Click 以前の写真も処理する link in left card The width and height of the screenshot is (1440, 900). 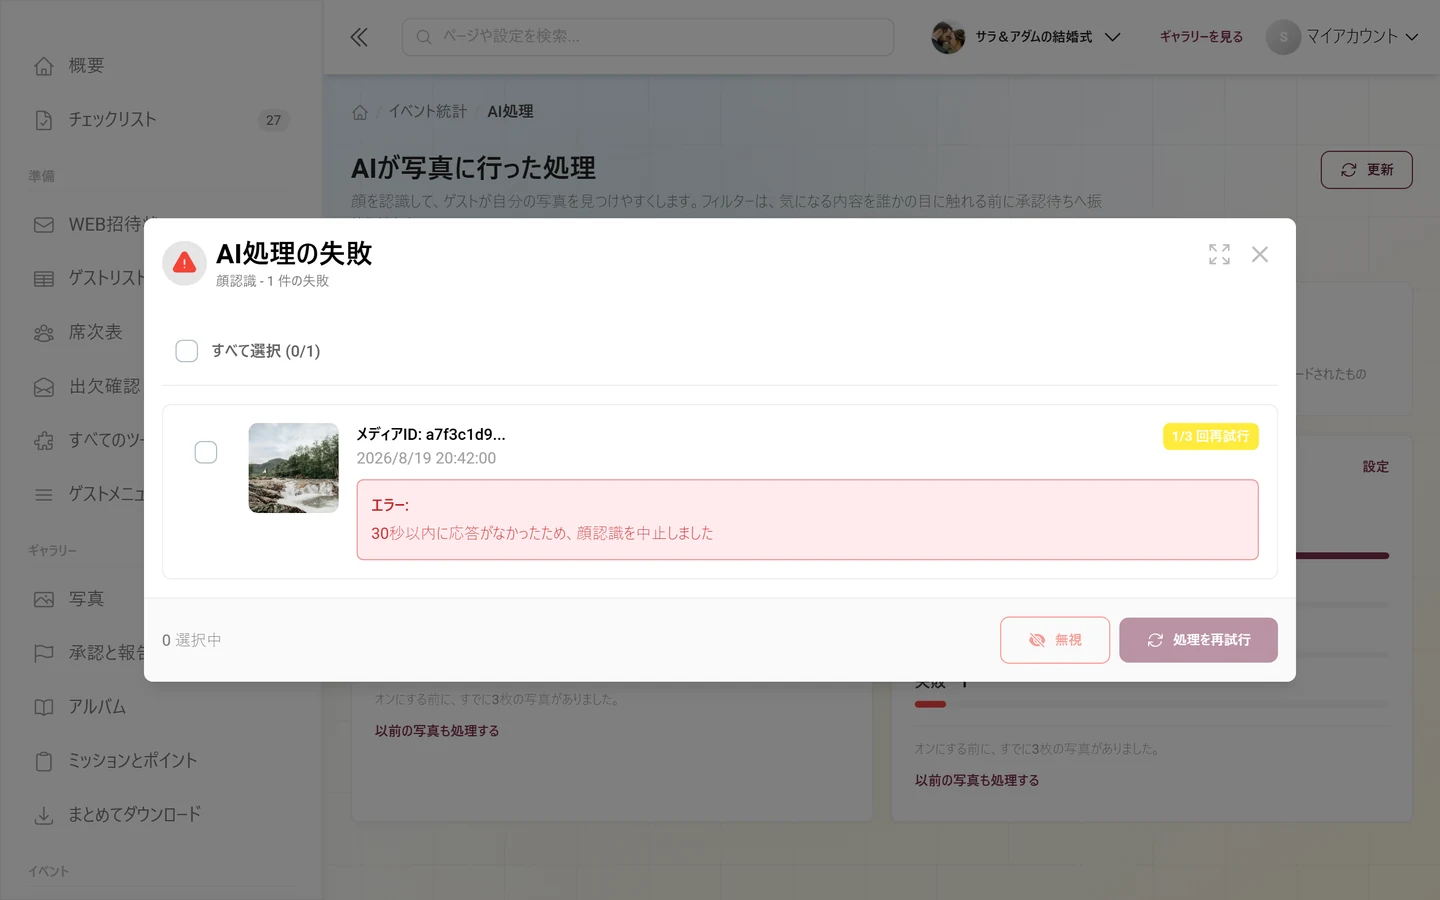tap(437, 731)
